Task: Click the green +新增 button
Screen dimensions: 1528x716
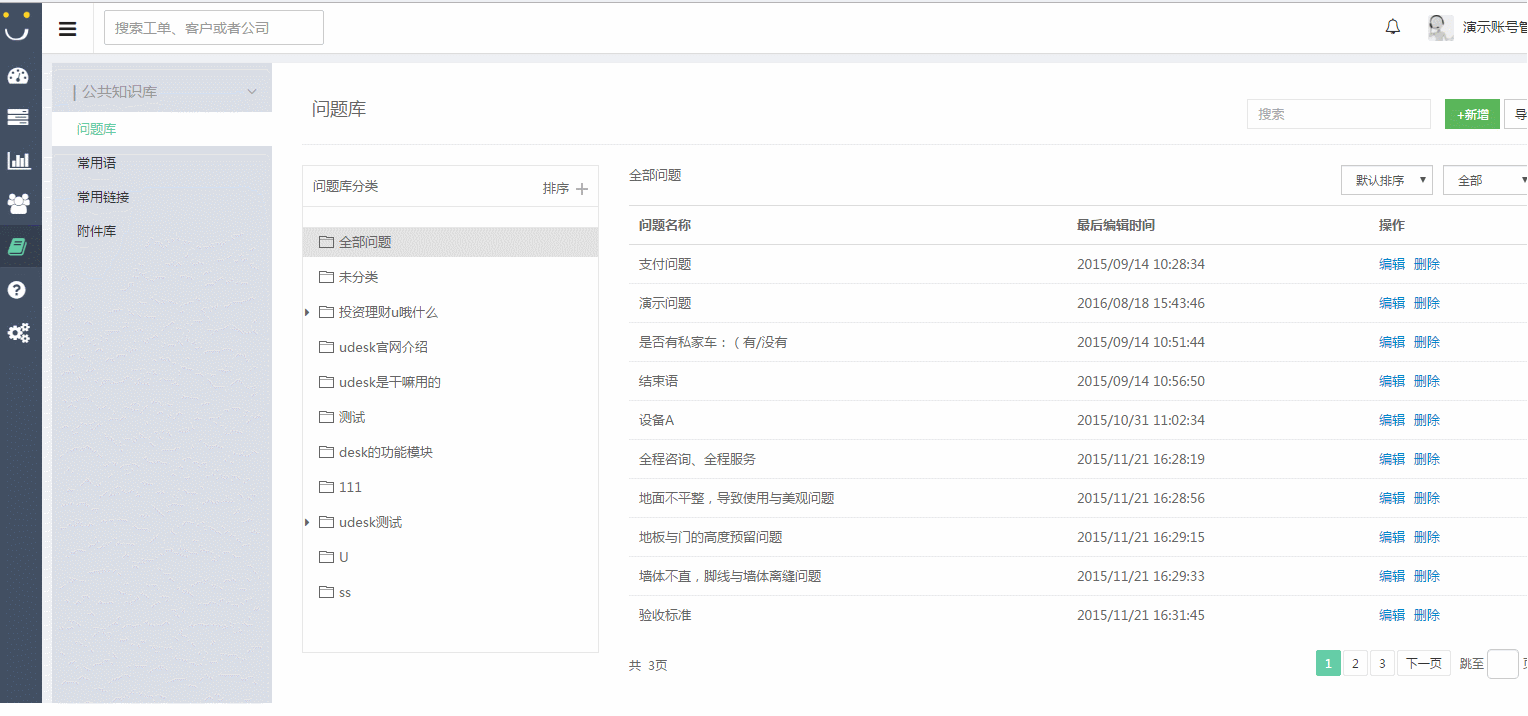Action: coord(1472,113)
